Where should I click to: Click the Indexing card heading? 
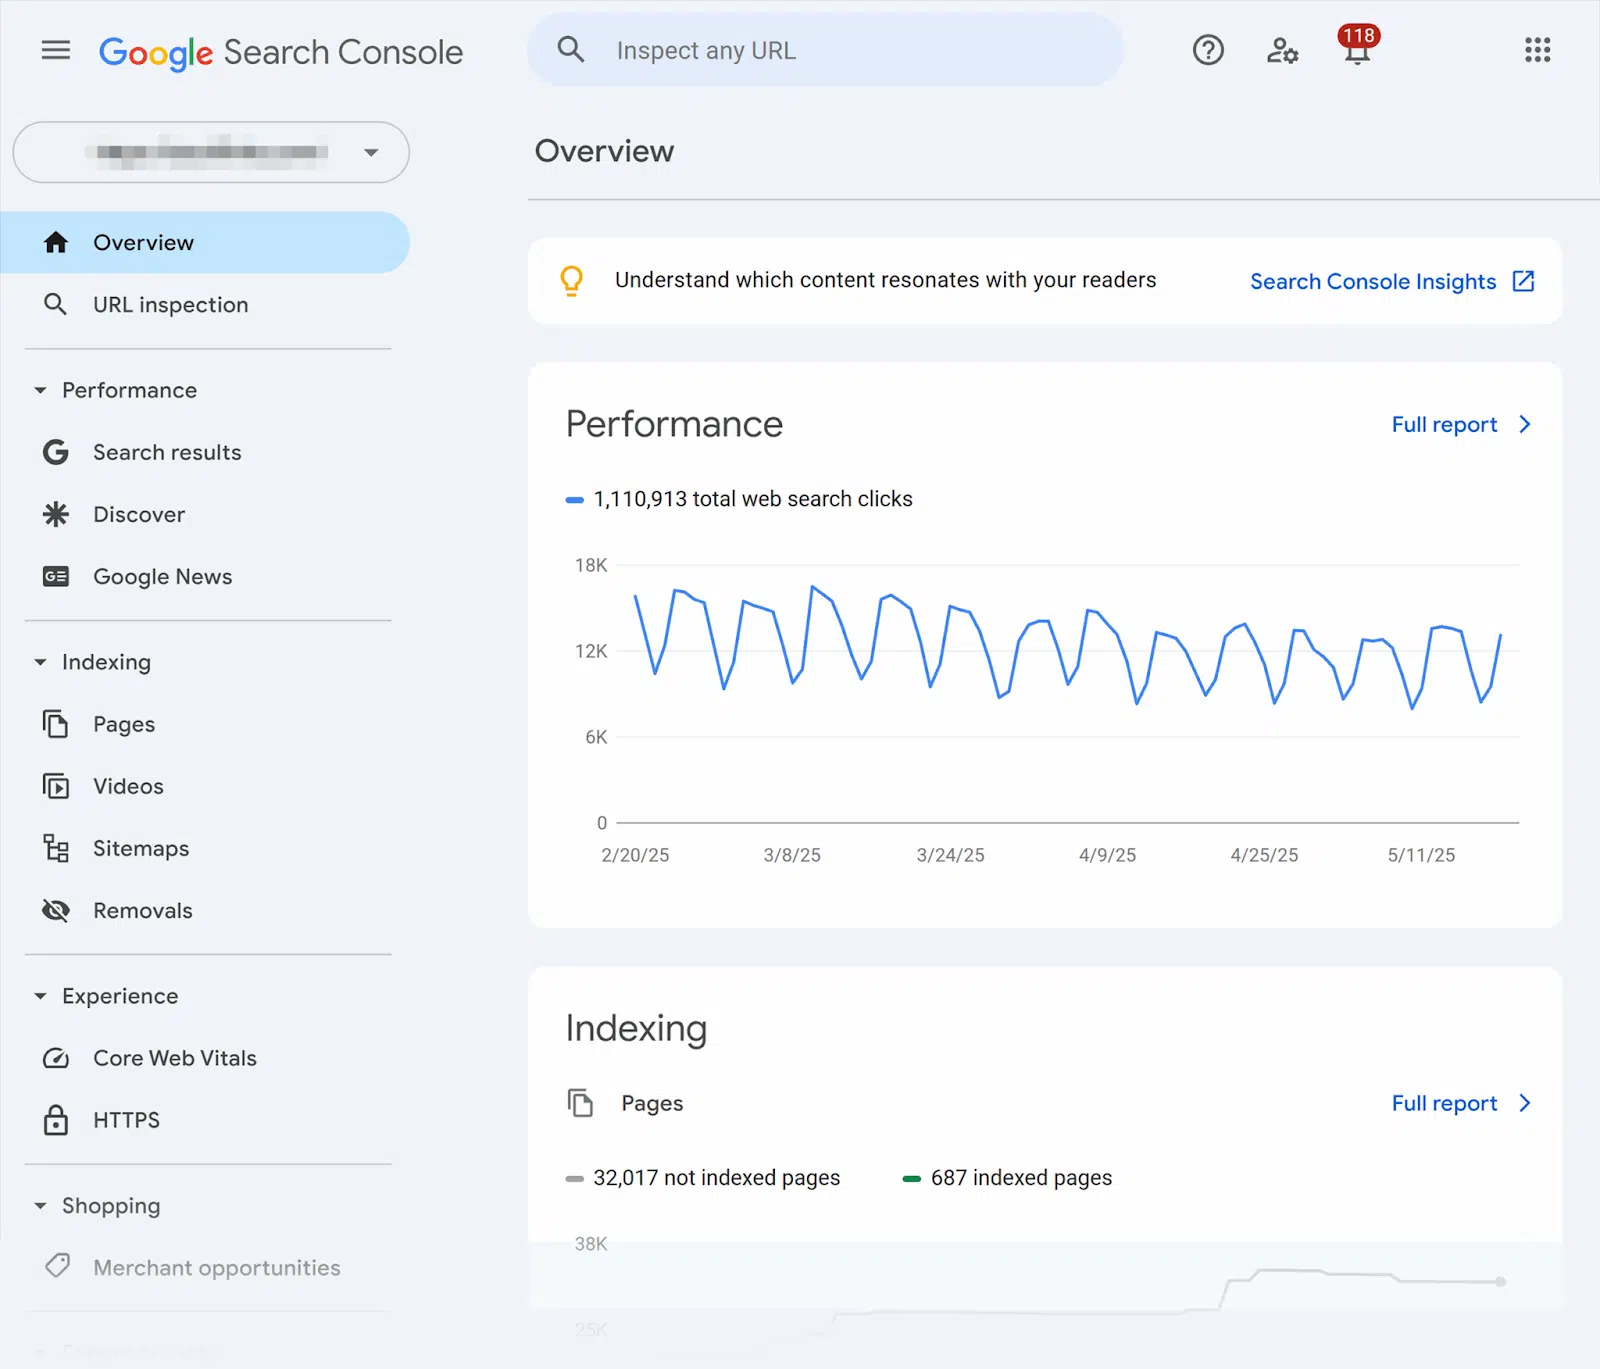click(x=636, y=1028)
